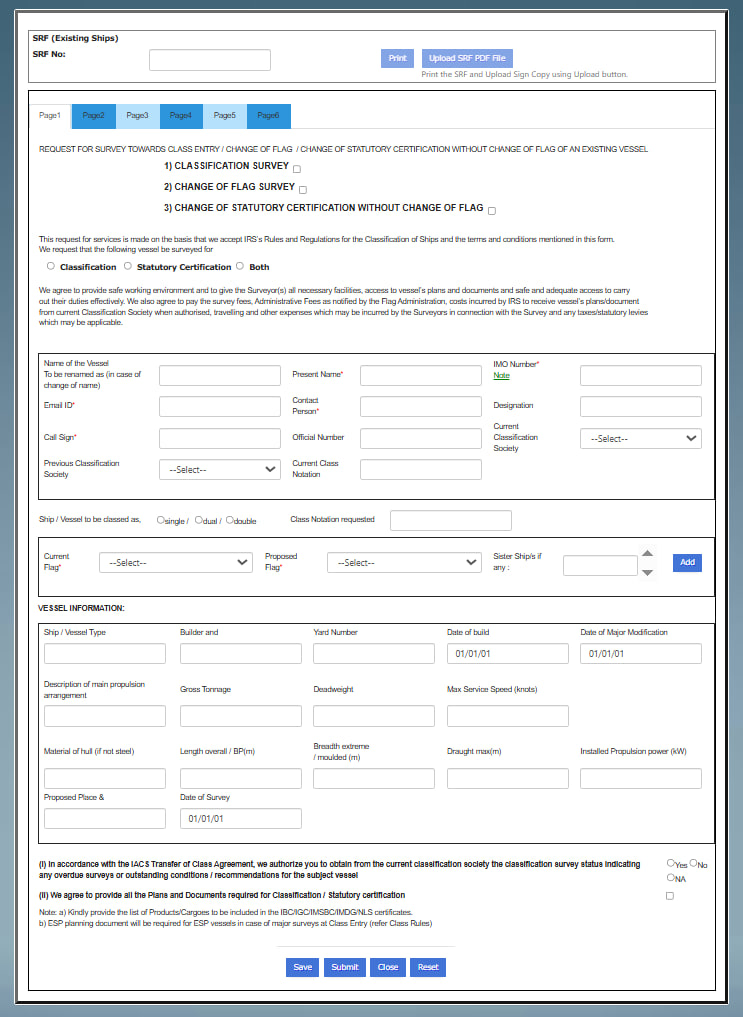The width and height of the screenshot is (743, 1017).
Task: Click the Sister Ship down arrow
Action: point(647,572)
